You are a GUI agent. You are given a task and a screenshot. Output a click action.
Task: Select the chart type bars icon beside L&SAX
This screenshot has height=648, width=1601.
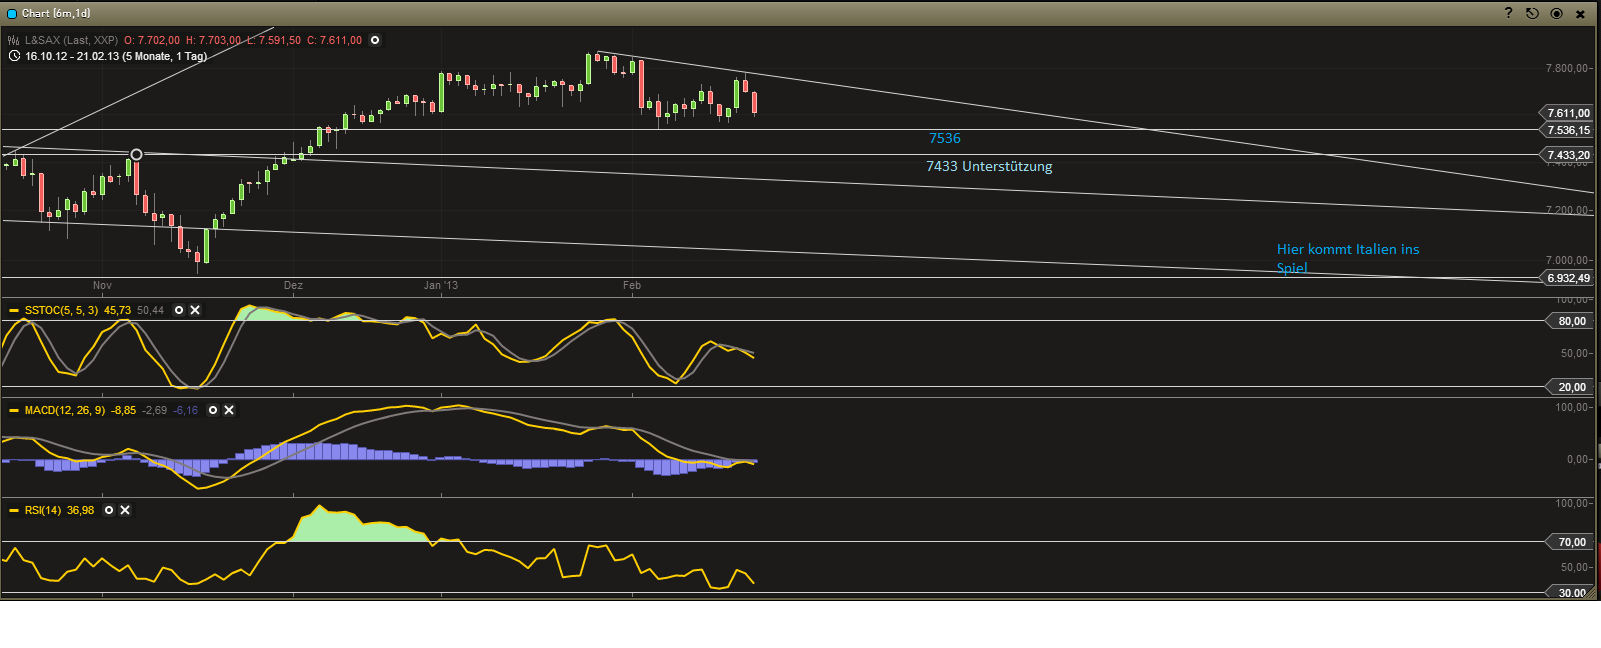14,40
